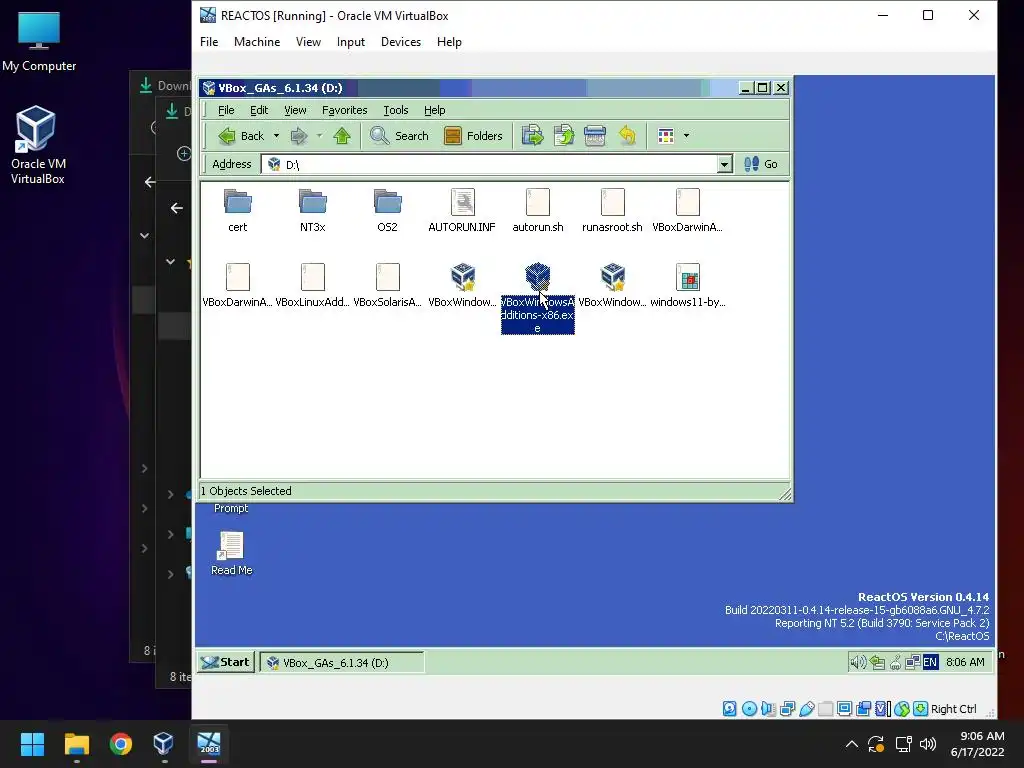
Task: Click the Back arrow in ReactOS explorer
Action: click(240, 136)
